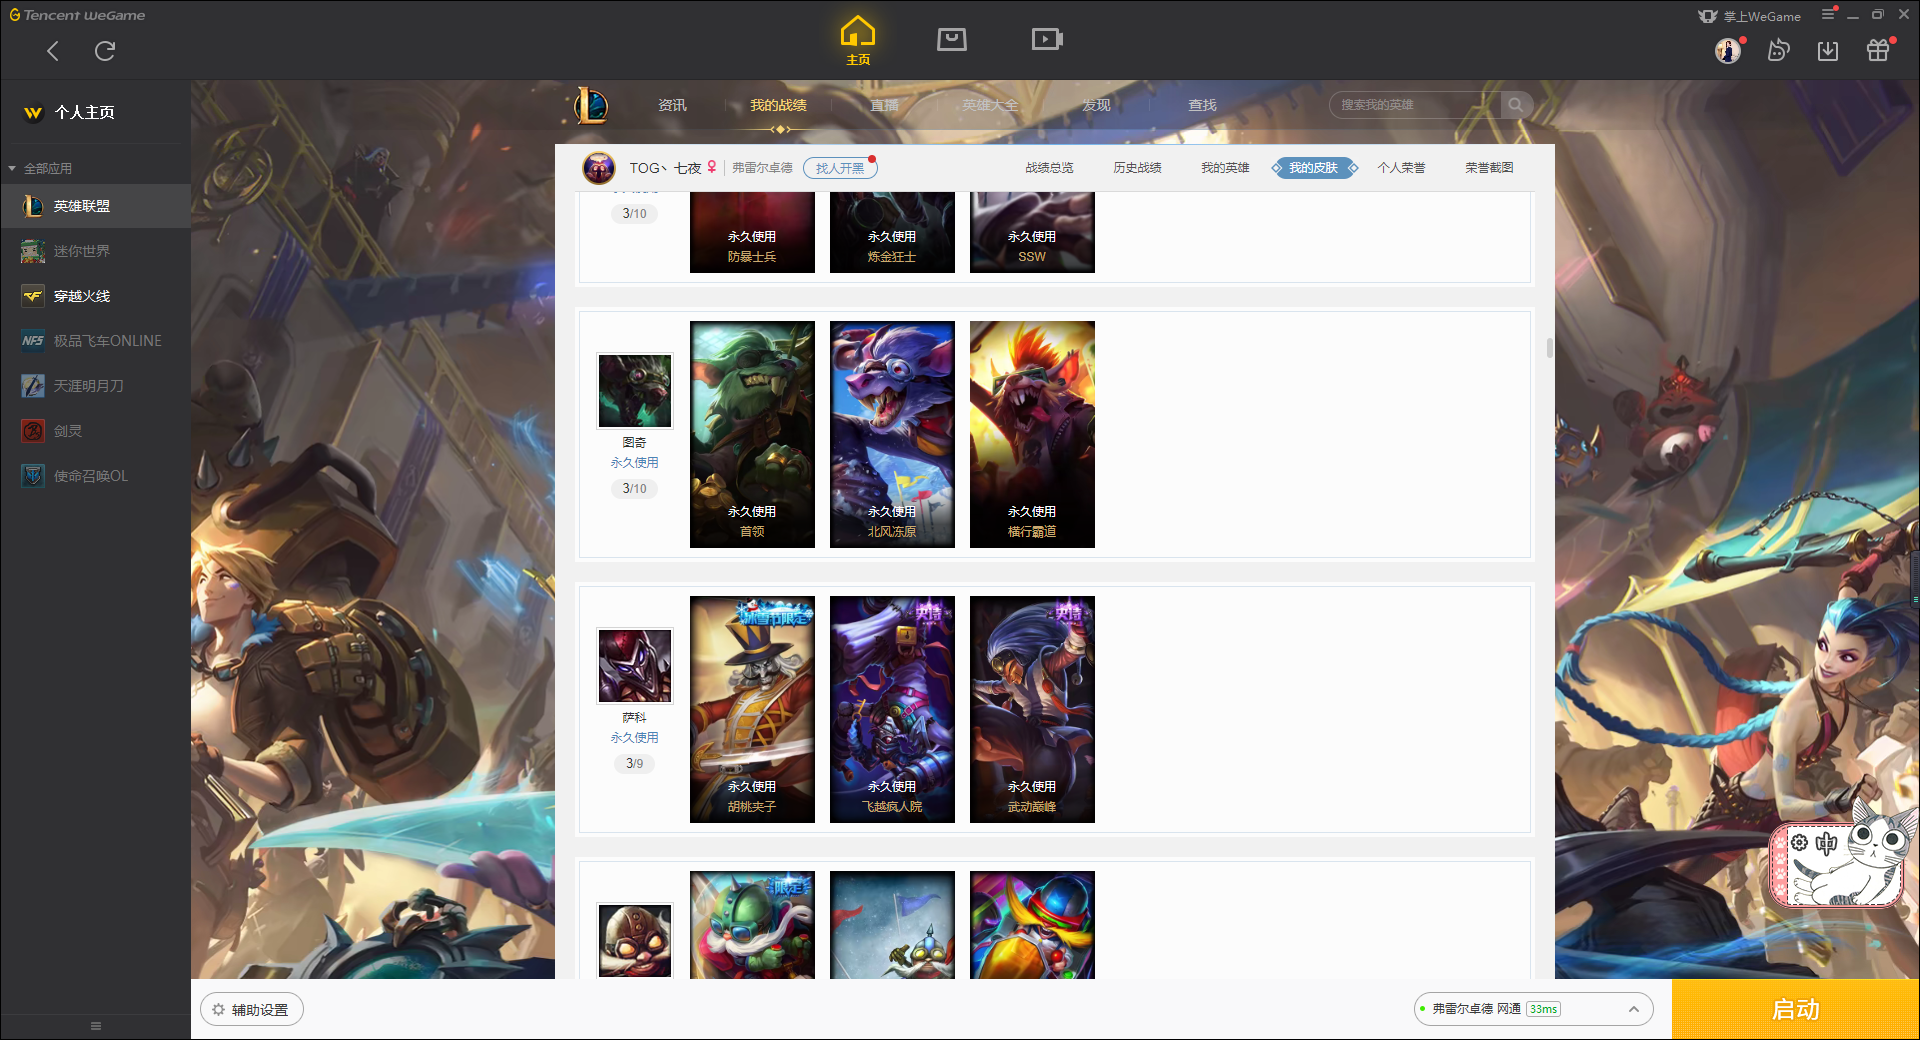This screenshot has height=1040, width=1920.
Task: Switch to the 战绩总览 sub-tab
Action: pyautogui.click(x=1049, y=168)
